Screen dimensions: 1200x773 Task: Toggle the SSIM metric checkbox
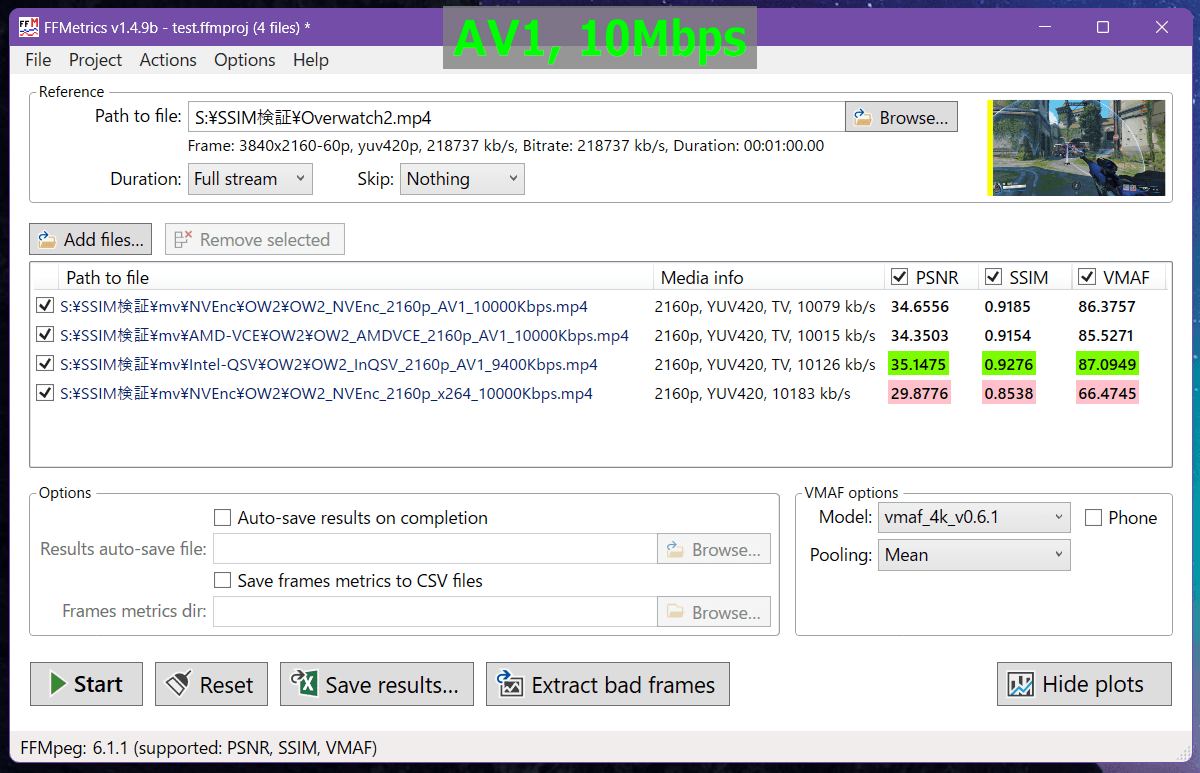tap(993, 277)
